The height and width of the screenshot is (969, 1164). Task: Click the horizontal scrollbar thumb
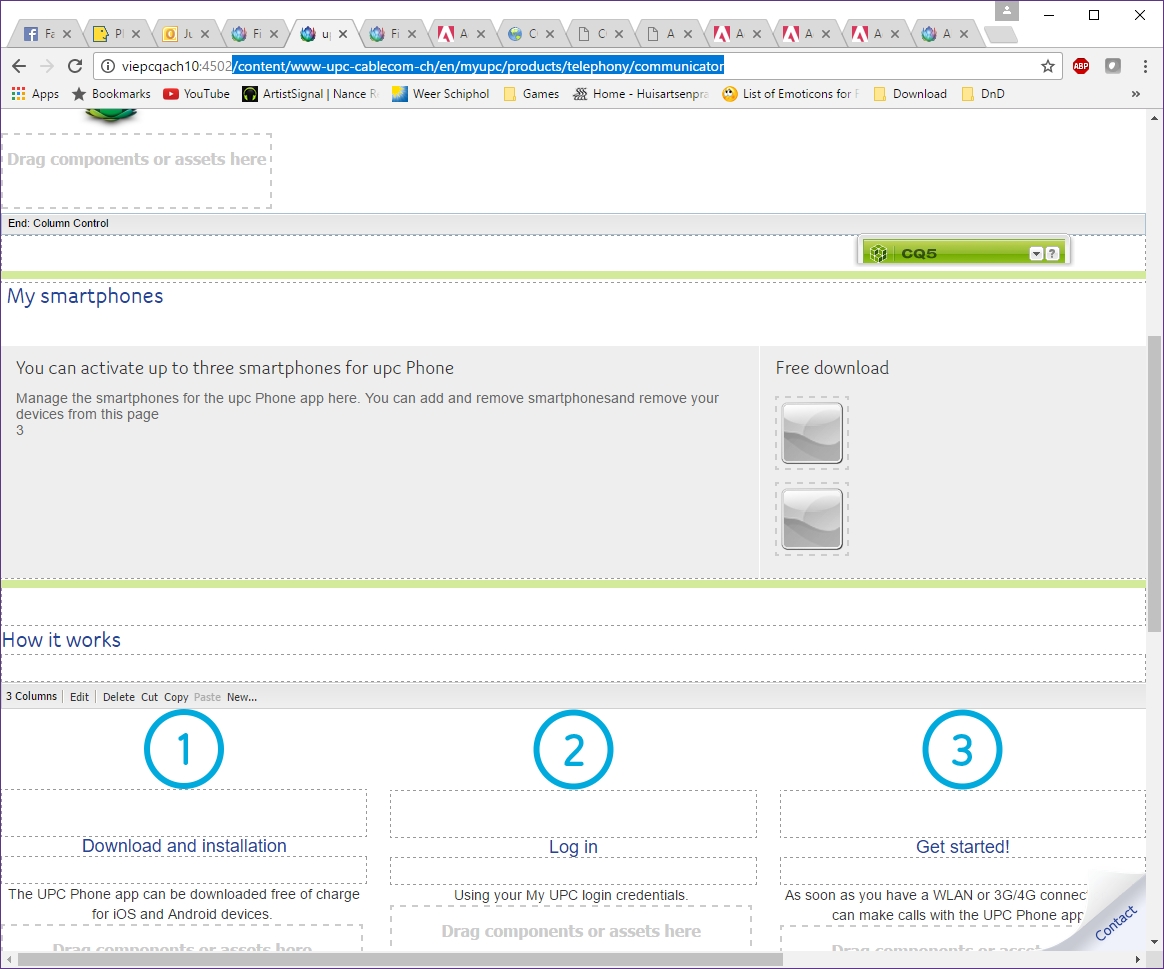(400, 960)
